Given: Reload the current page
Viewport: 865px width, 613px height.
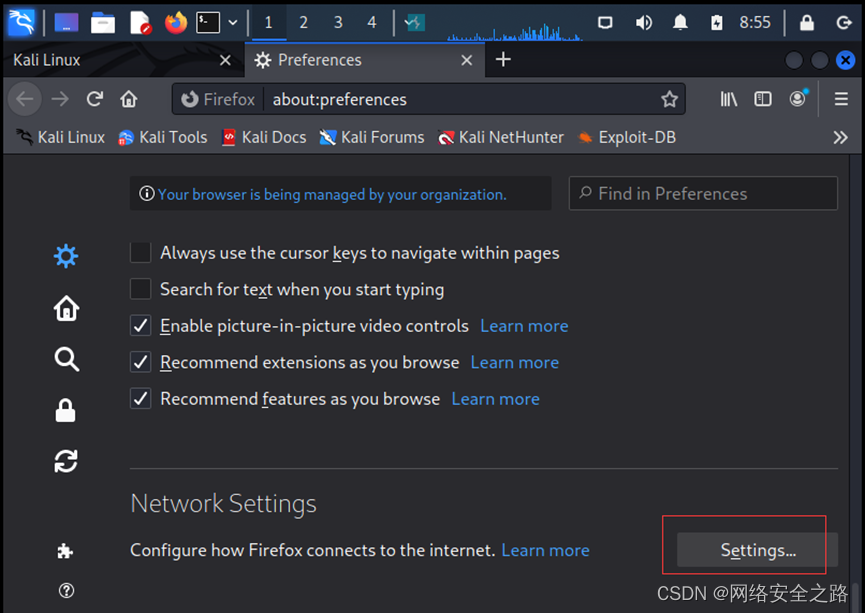Looking at the screenshot, I should pos(95,99).
